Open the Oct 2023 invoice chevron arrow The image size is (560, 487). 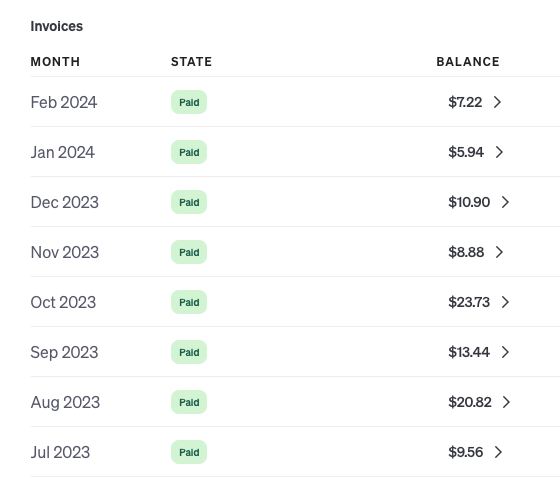[505, 302]
